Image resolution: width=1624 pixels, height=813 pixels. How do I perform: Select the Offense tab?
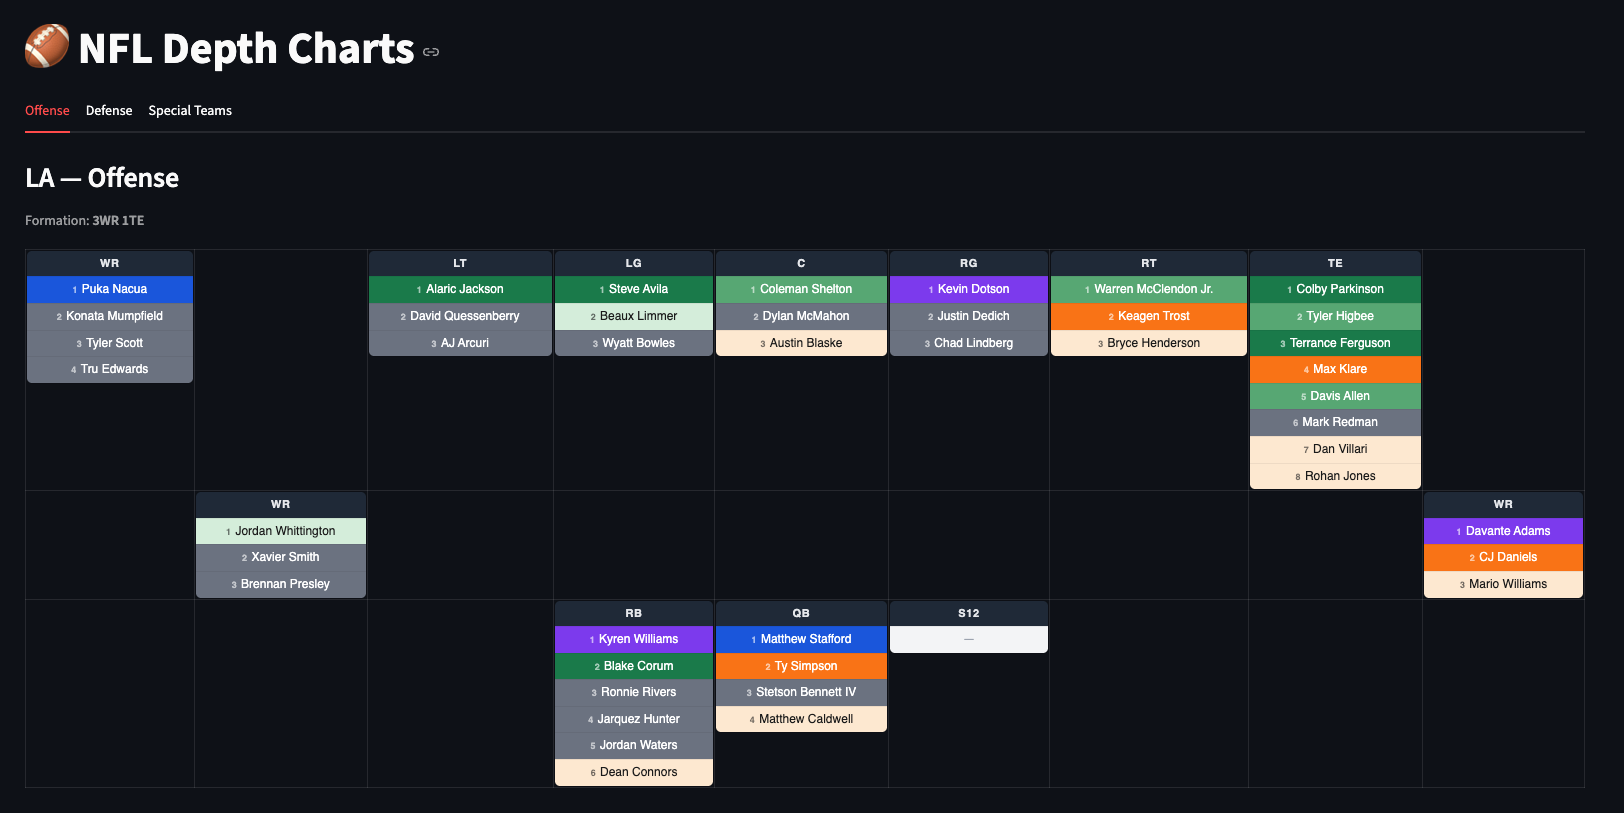pyautogui.click(x=47, y=110)
